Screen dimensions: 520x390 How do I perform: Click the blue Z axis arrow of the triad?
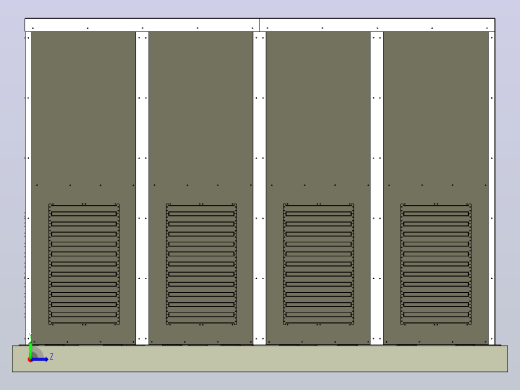pyautogui.click(x=40, y=359)
